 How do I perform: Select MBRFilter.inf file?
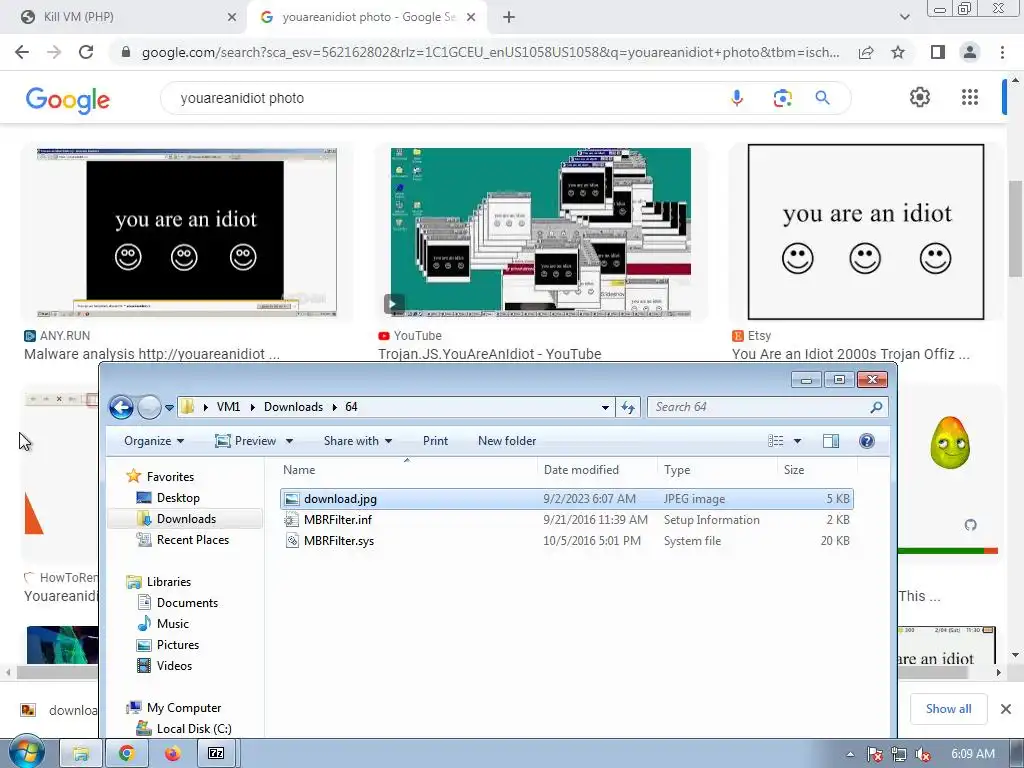click(566, 520)
